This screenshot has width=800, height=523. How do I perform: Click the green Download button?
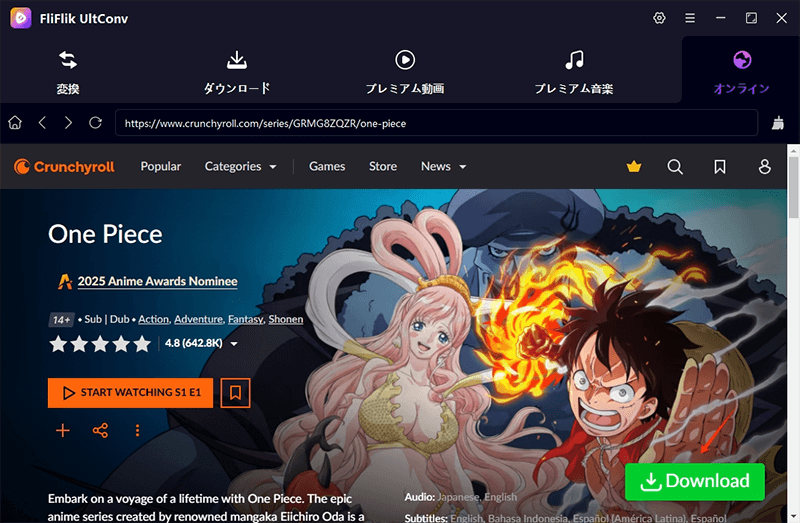click(695, 481)
